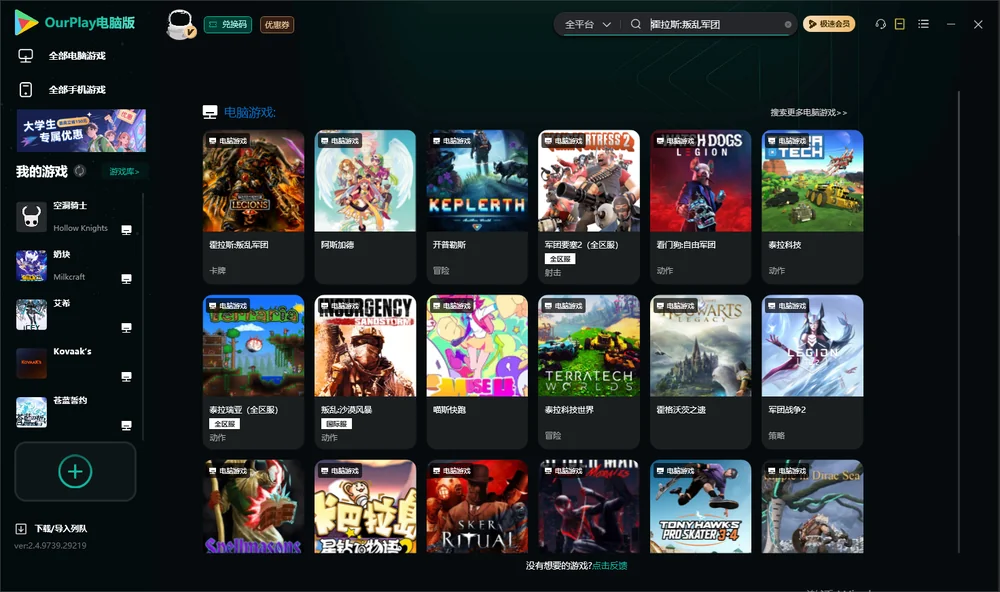
Task: Open 泰拉科技世界 TerraTech Worlds card
Action: 589,372
